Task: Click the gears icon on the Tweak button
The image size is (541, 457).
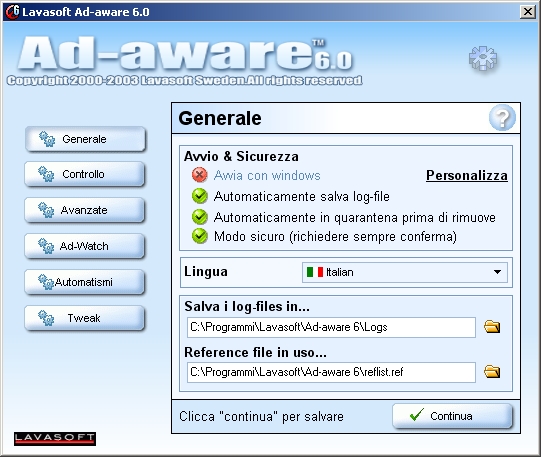Action: click(46, 318)
